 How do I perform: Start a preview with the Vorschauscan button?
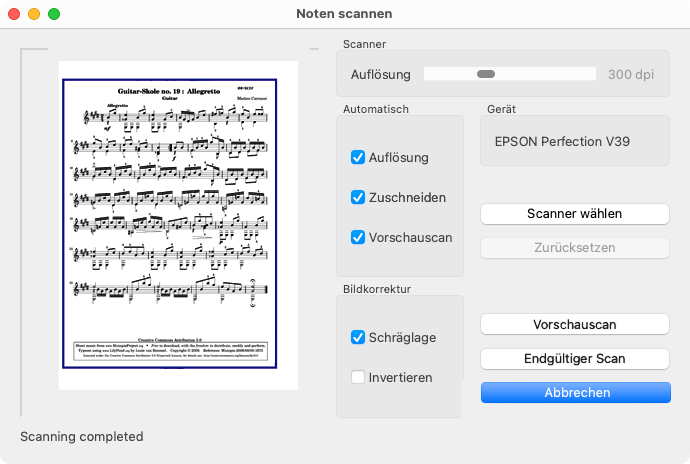574,324
